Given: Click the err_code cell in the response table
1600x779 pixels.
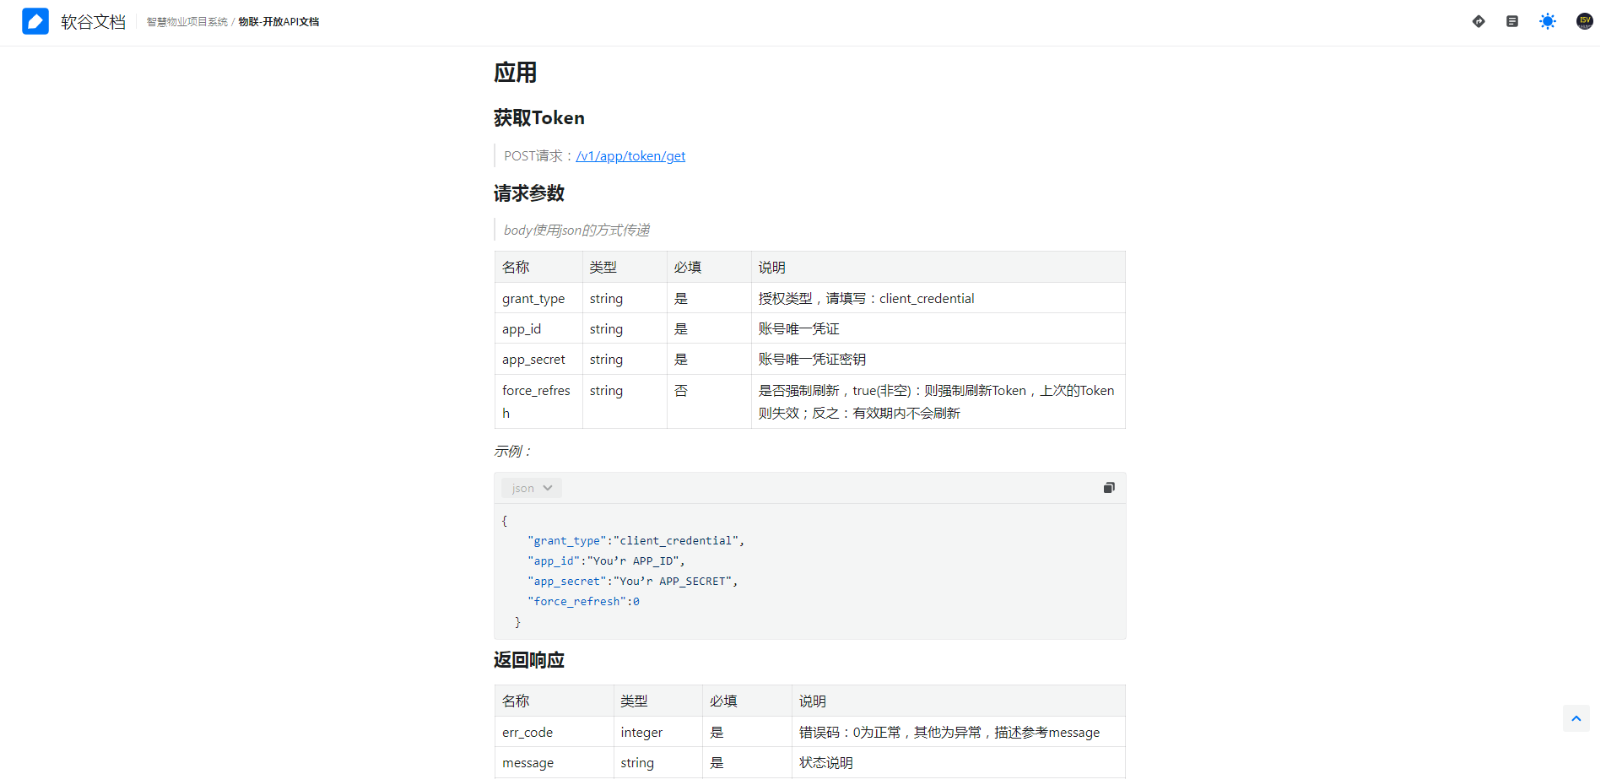Looking at the screenshot, I should [x=528, y=733].
